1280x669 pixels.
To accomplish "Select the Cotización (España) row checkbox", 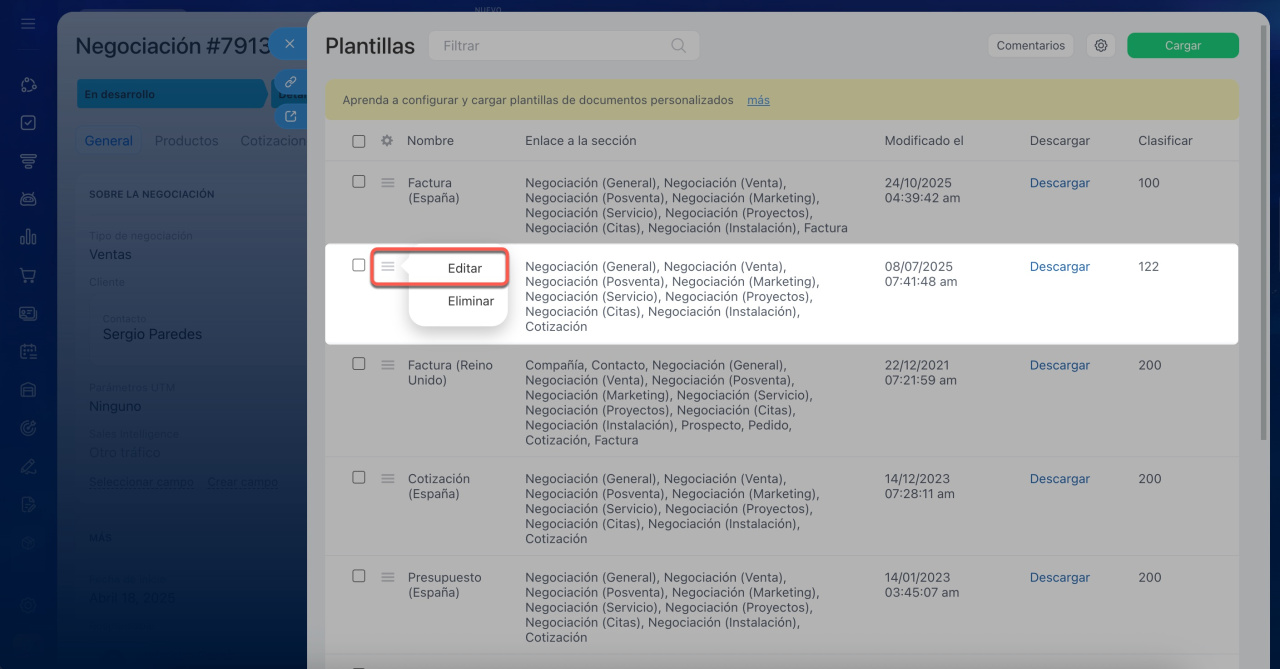I will [x=359, y=478].
